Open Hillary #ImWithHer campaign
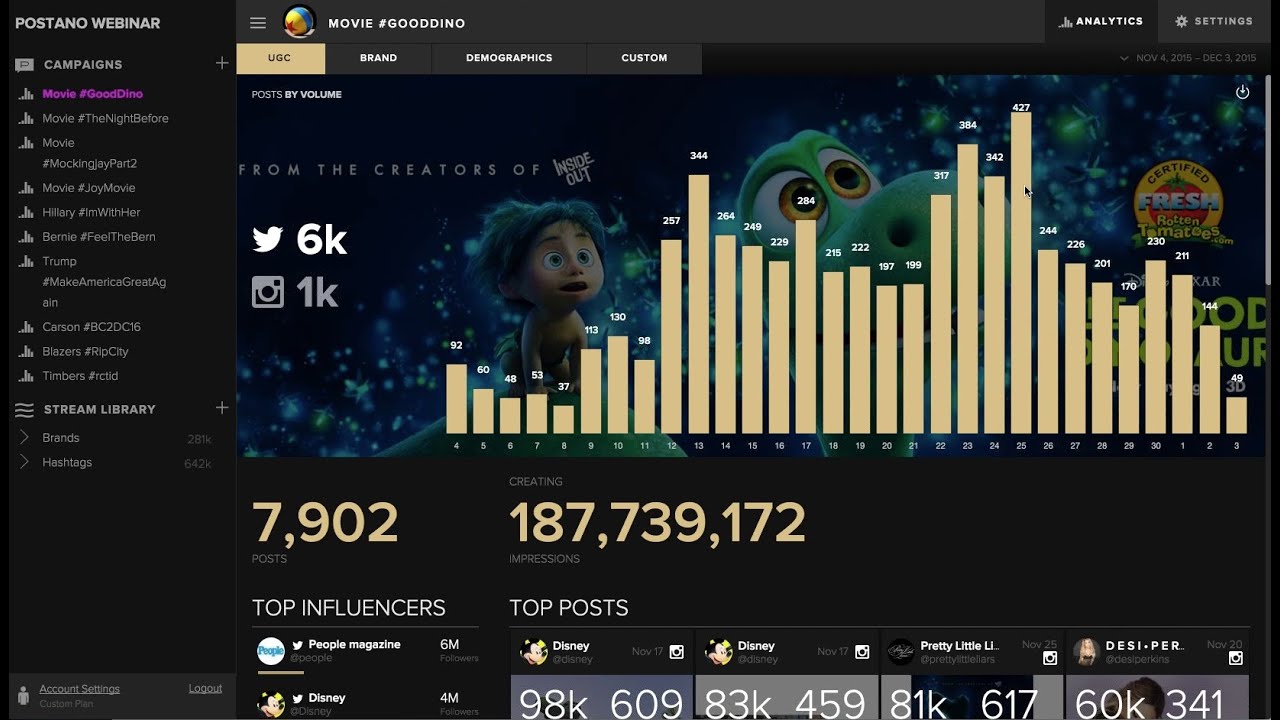The width and height of the screenshot is (1280, 720). click(x=91, y=213)
